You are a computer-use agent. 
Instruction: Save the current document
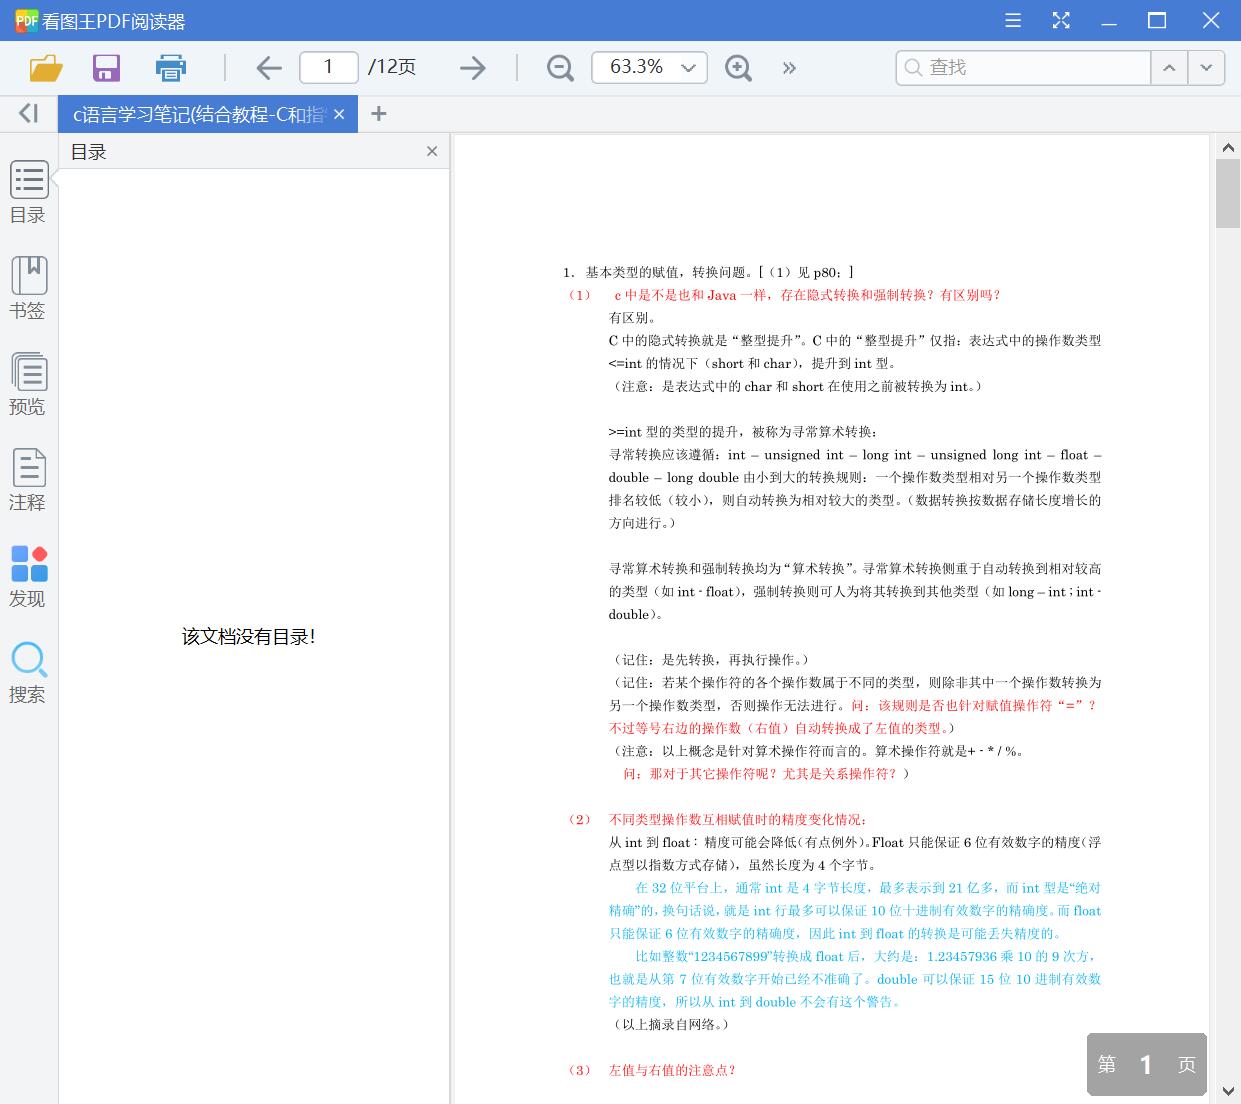click(106, 67)
